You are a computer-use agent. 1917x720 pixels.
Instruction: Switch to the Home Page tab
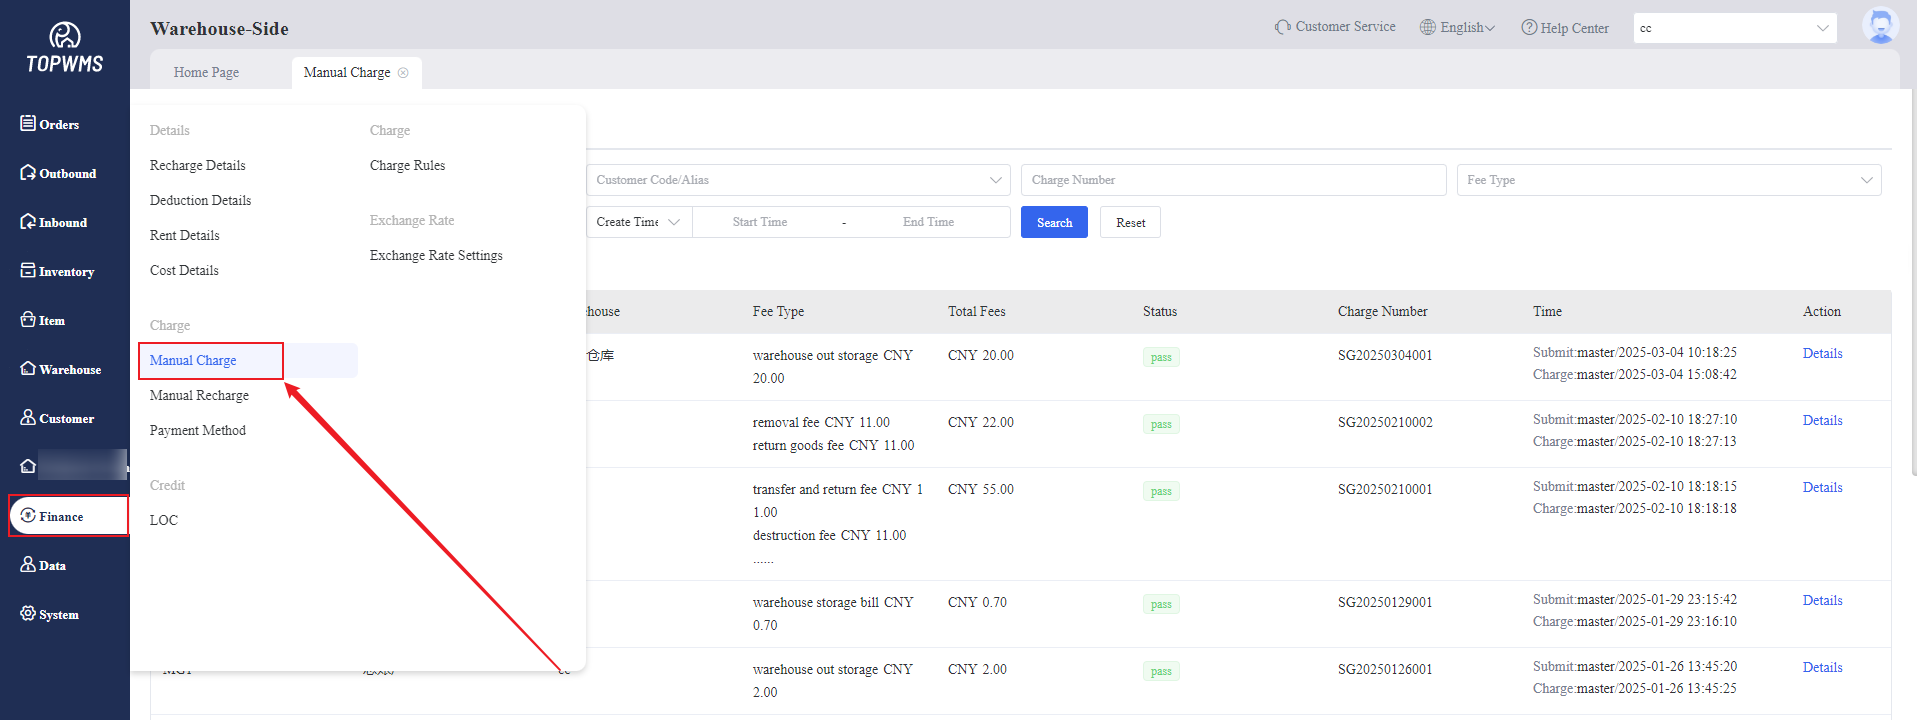[x=206, y=73]
